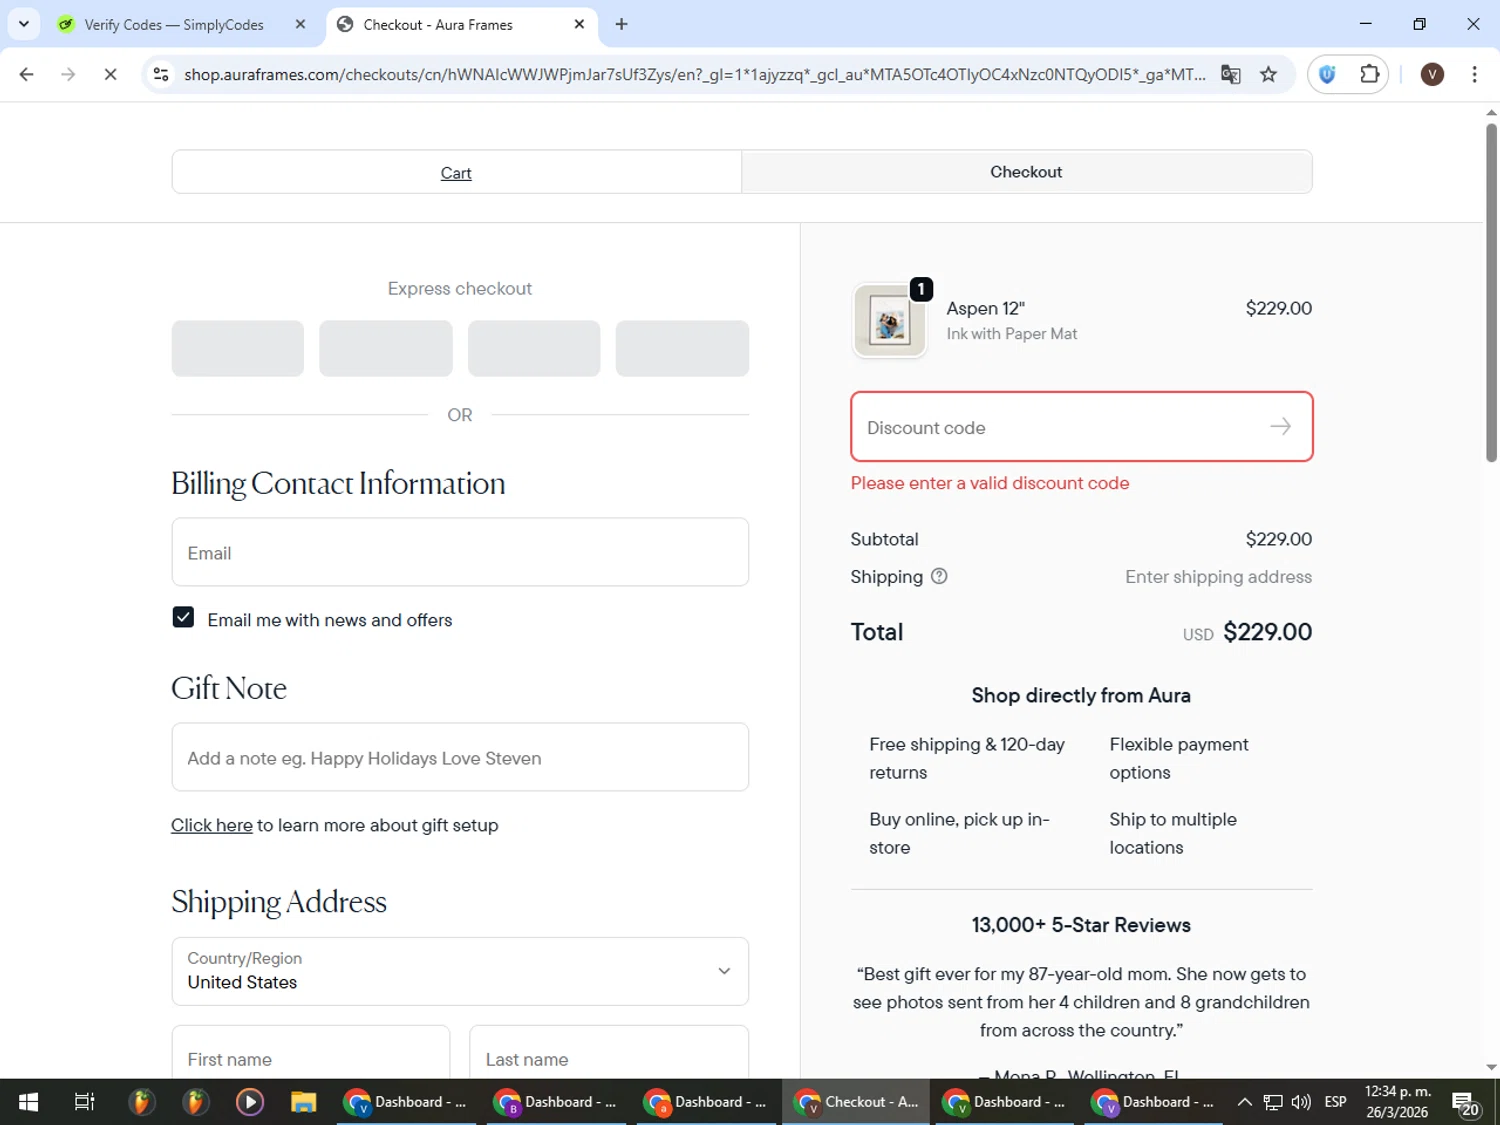Open the translate page icon
1500x1125 pixels.
(1231, 74)
